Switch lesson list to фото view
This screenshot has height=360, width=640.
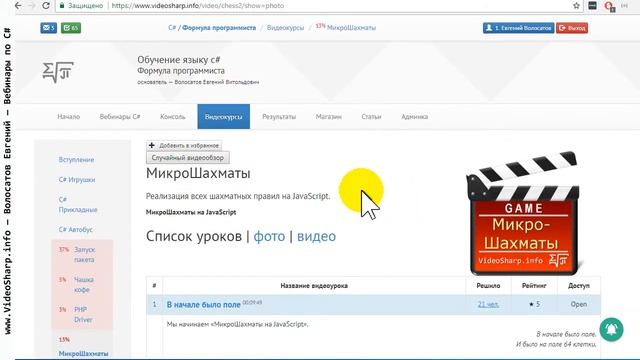(x=269, y=236)
